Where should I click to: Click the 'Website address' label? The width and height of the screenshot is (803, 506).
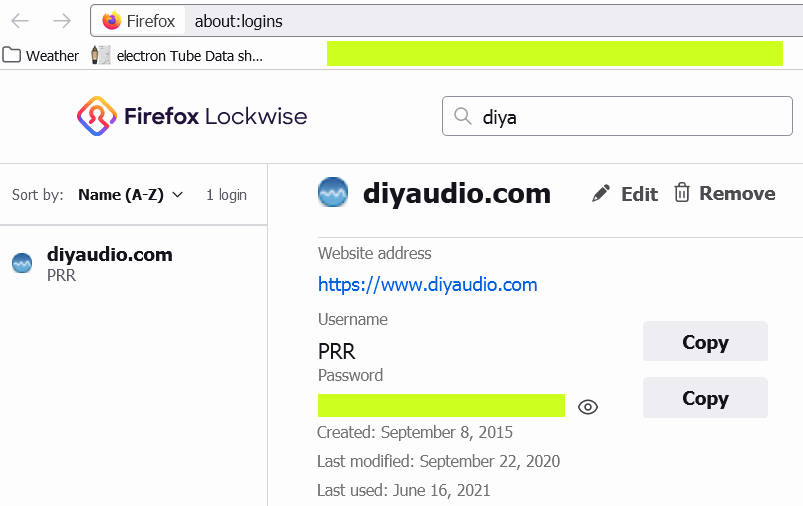point(374,254)
